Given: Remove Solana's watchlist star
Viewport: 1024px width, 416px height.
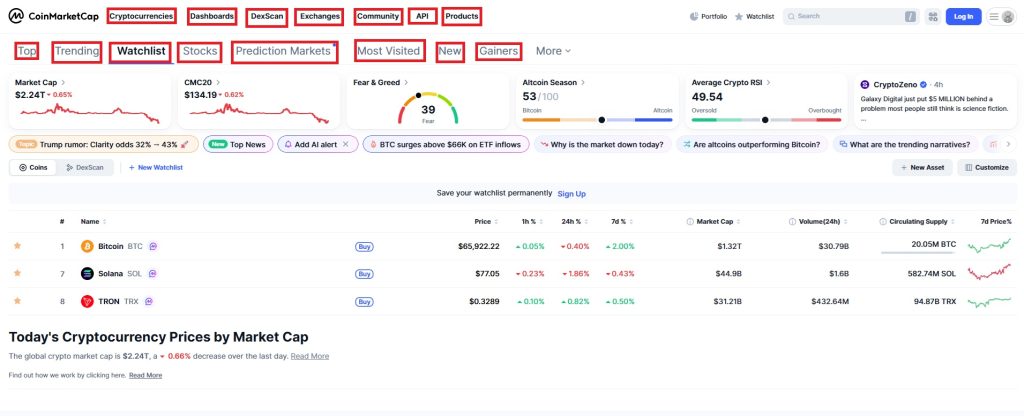Looking at the screenshot, I should tap(18, 273).
